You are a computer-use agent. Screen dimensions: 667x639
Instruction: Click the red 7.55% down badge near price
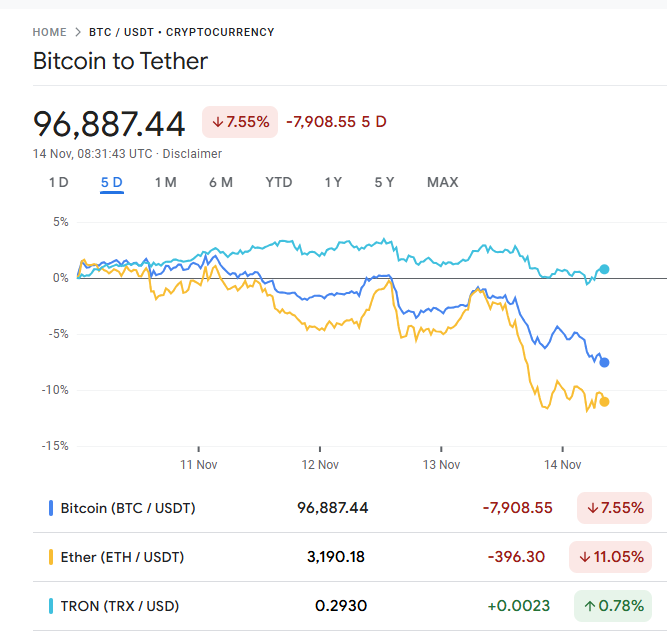tap(240, 122)
